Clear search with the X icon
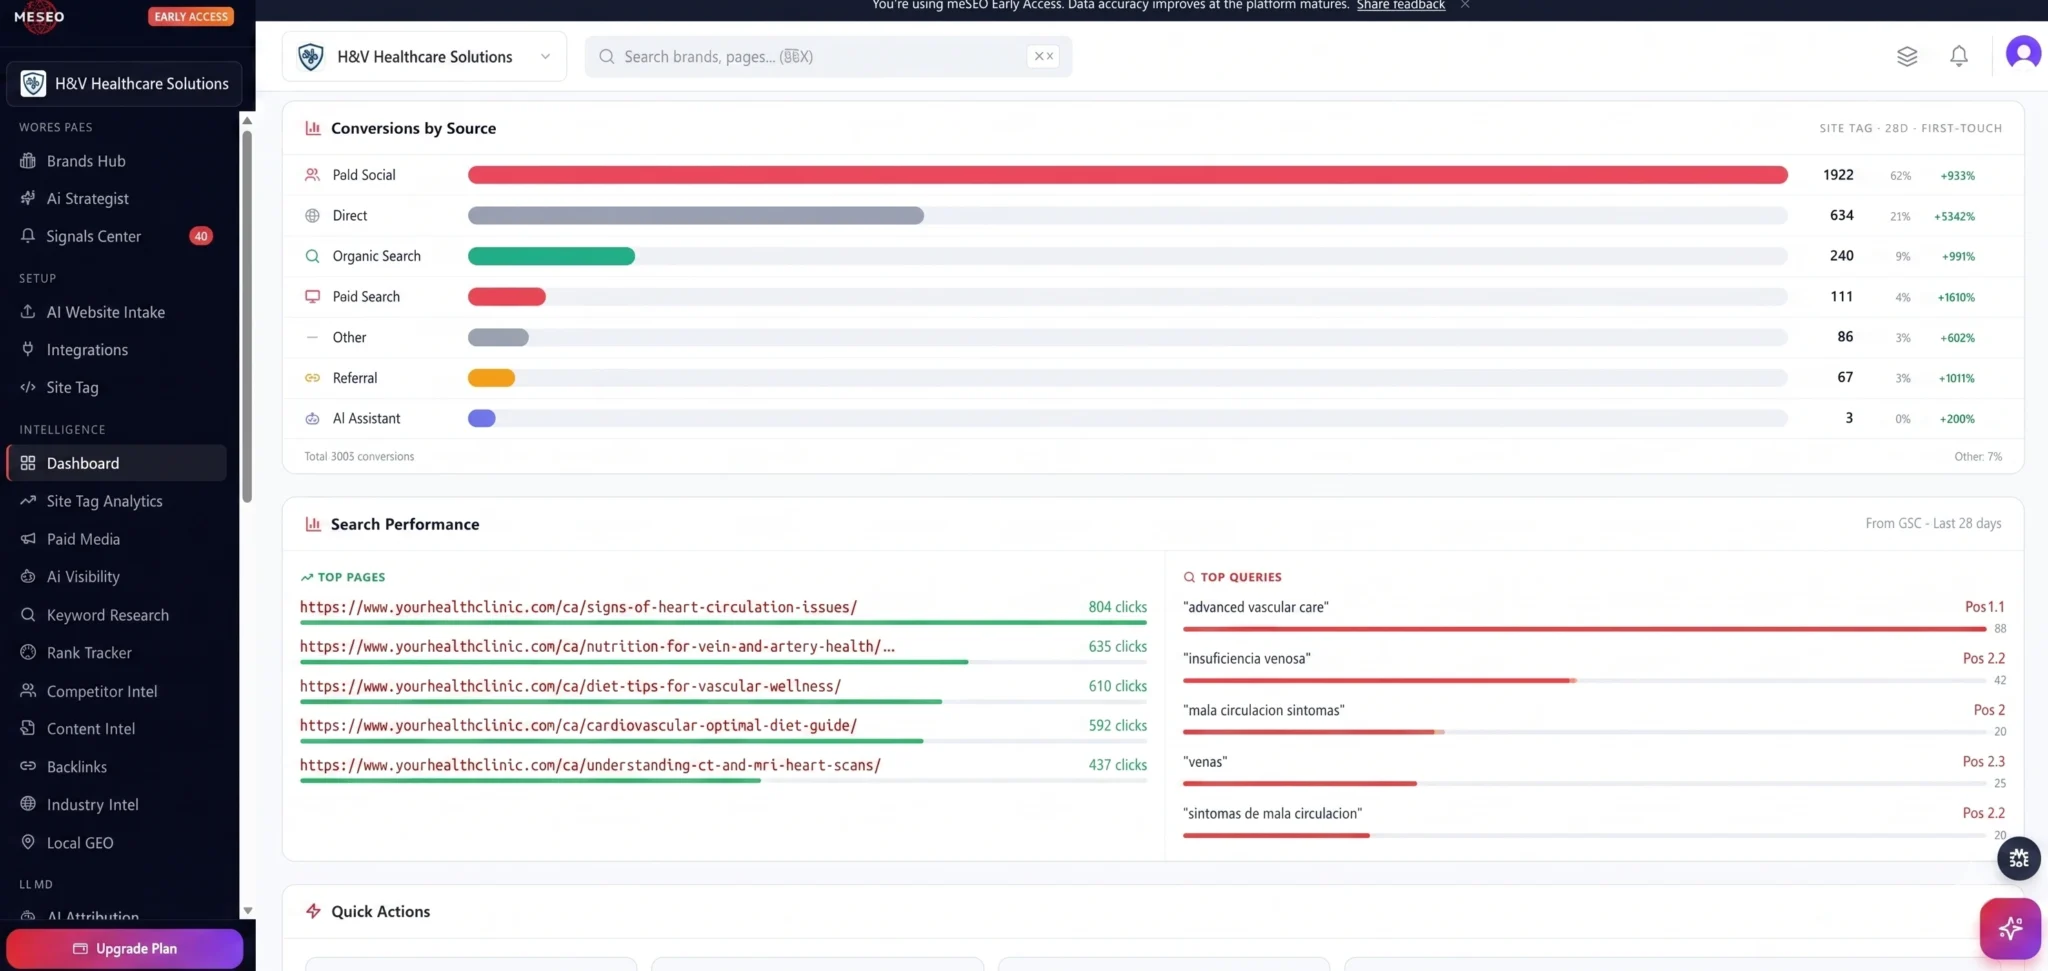Screen dimensions: 2048x971 click(1043, 57)
